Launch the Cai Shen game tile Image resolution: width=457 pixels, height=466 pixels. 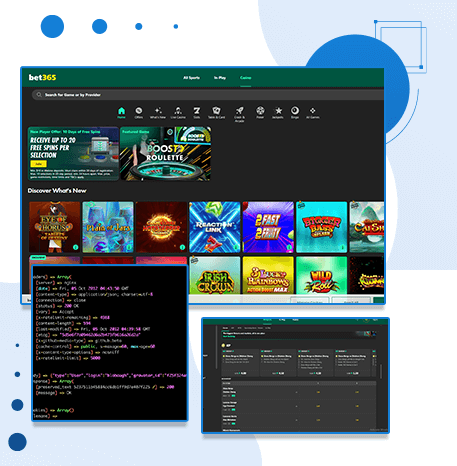pyautogui.click(x=367, y=227)
